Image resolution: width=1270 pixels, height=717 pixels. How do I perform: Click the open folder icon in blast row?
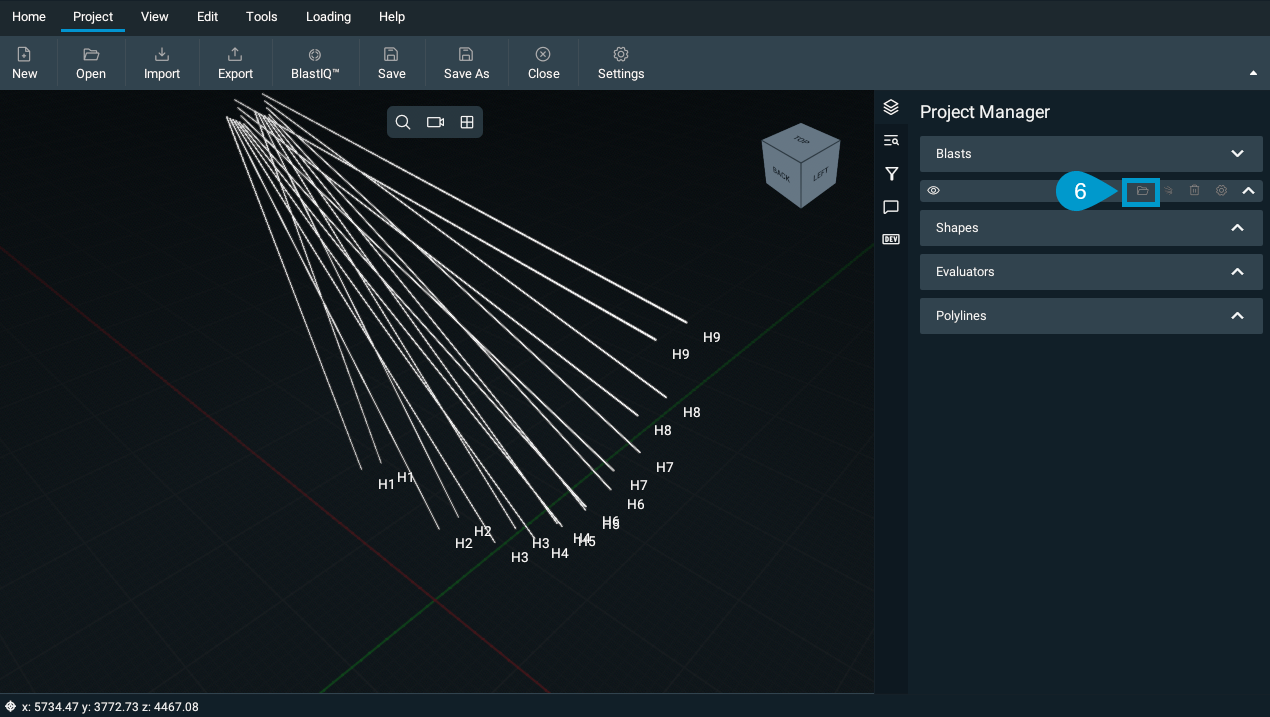pos(1142,190)
